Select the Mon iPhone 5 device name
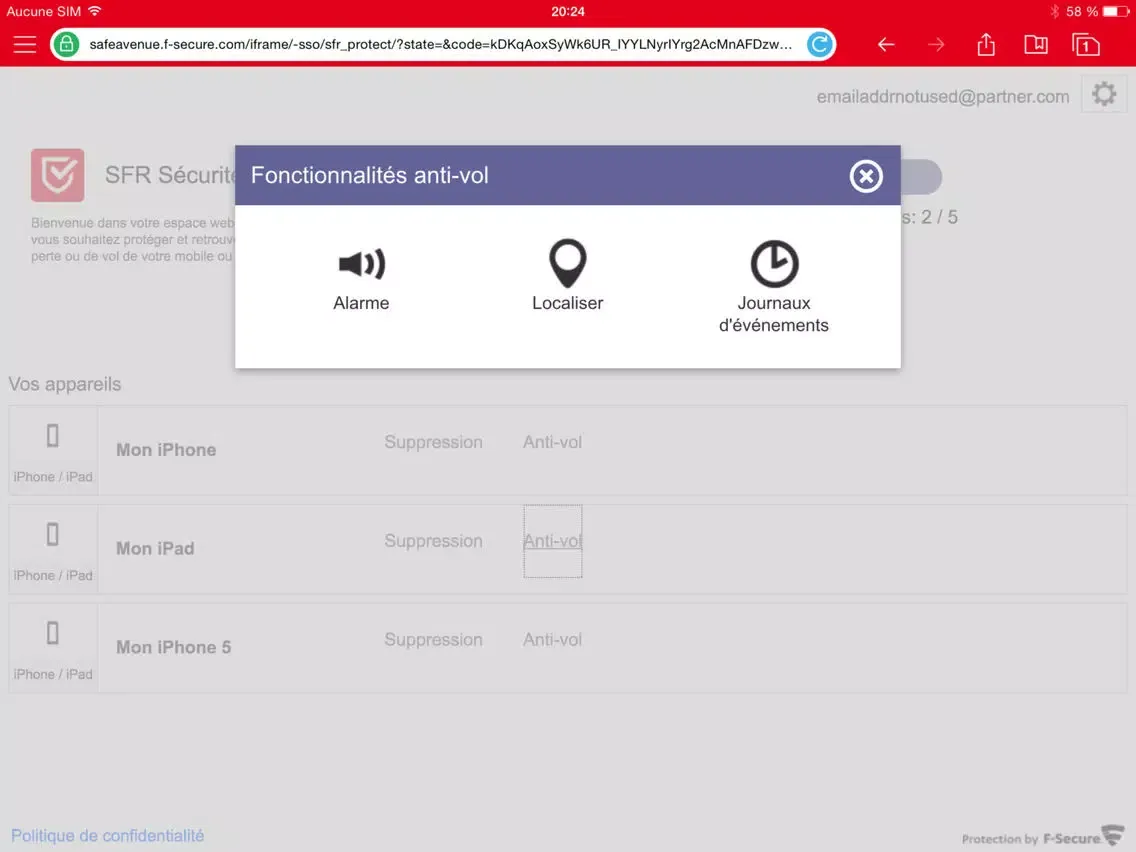 click(x=173, y=647)
